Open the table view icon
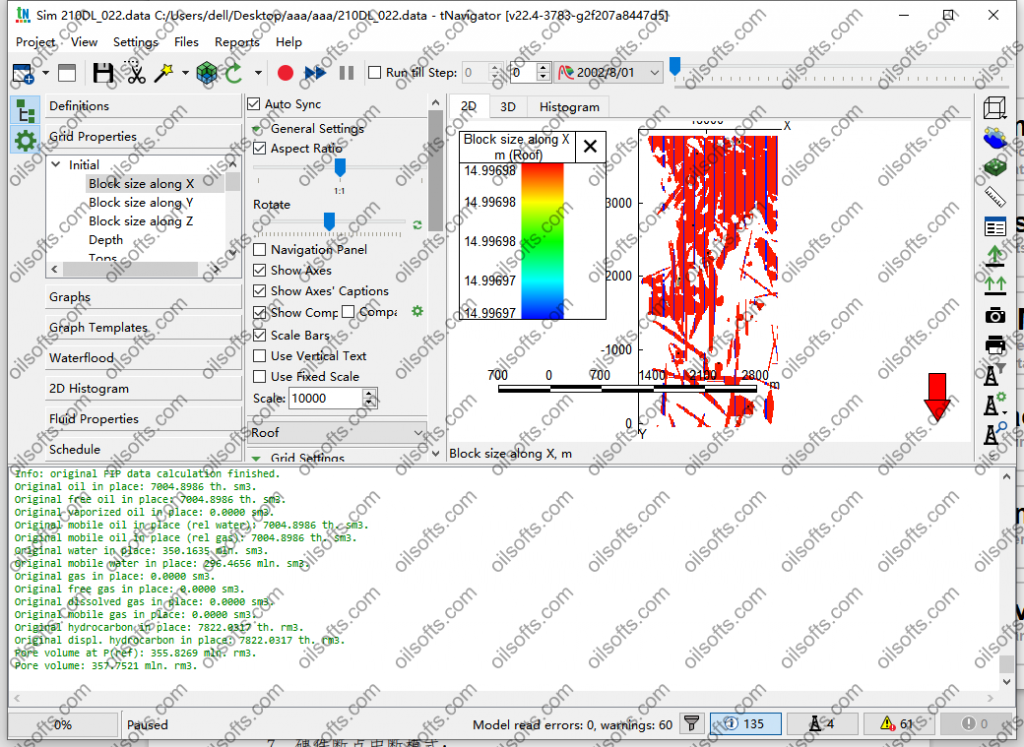Viewport: 1024px width, 747px height. pos(995,227)
